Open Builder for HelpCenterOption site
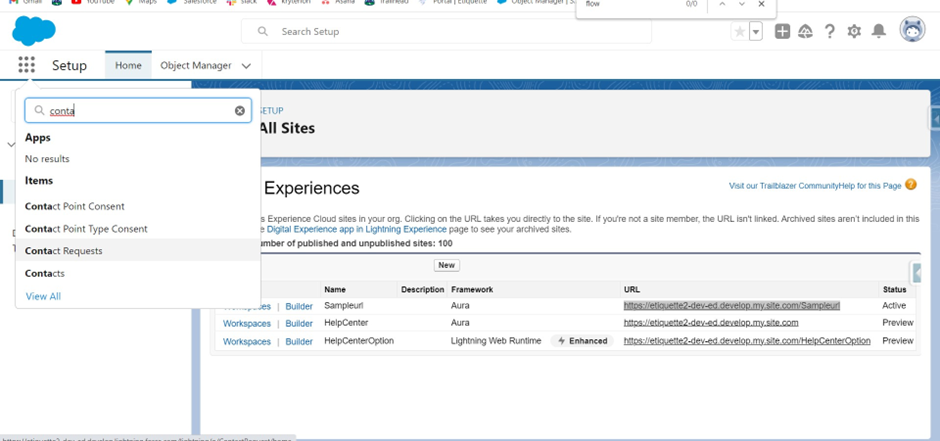The image size is (940, 441). [x=299, y=342]
